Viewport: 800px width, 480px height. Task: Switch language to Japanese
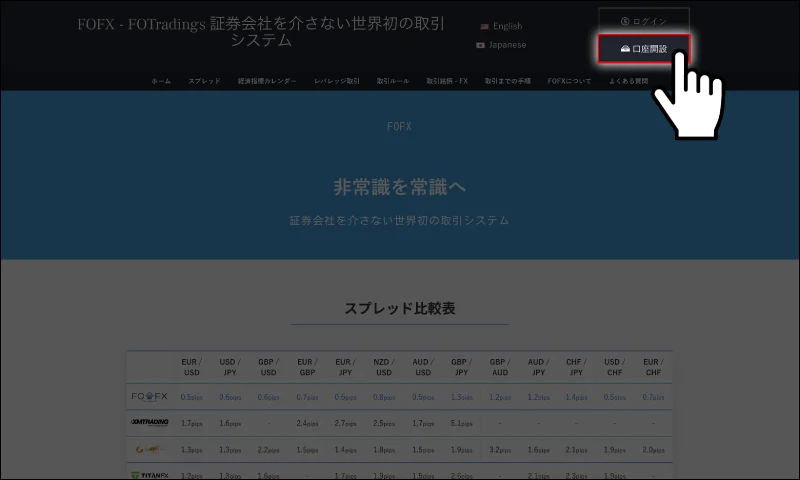[x=508, y=45]
